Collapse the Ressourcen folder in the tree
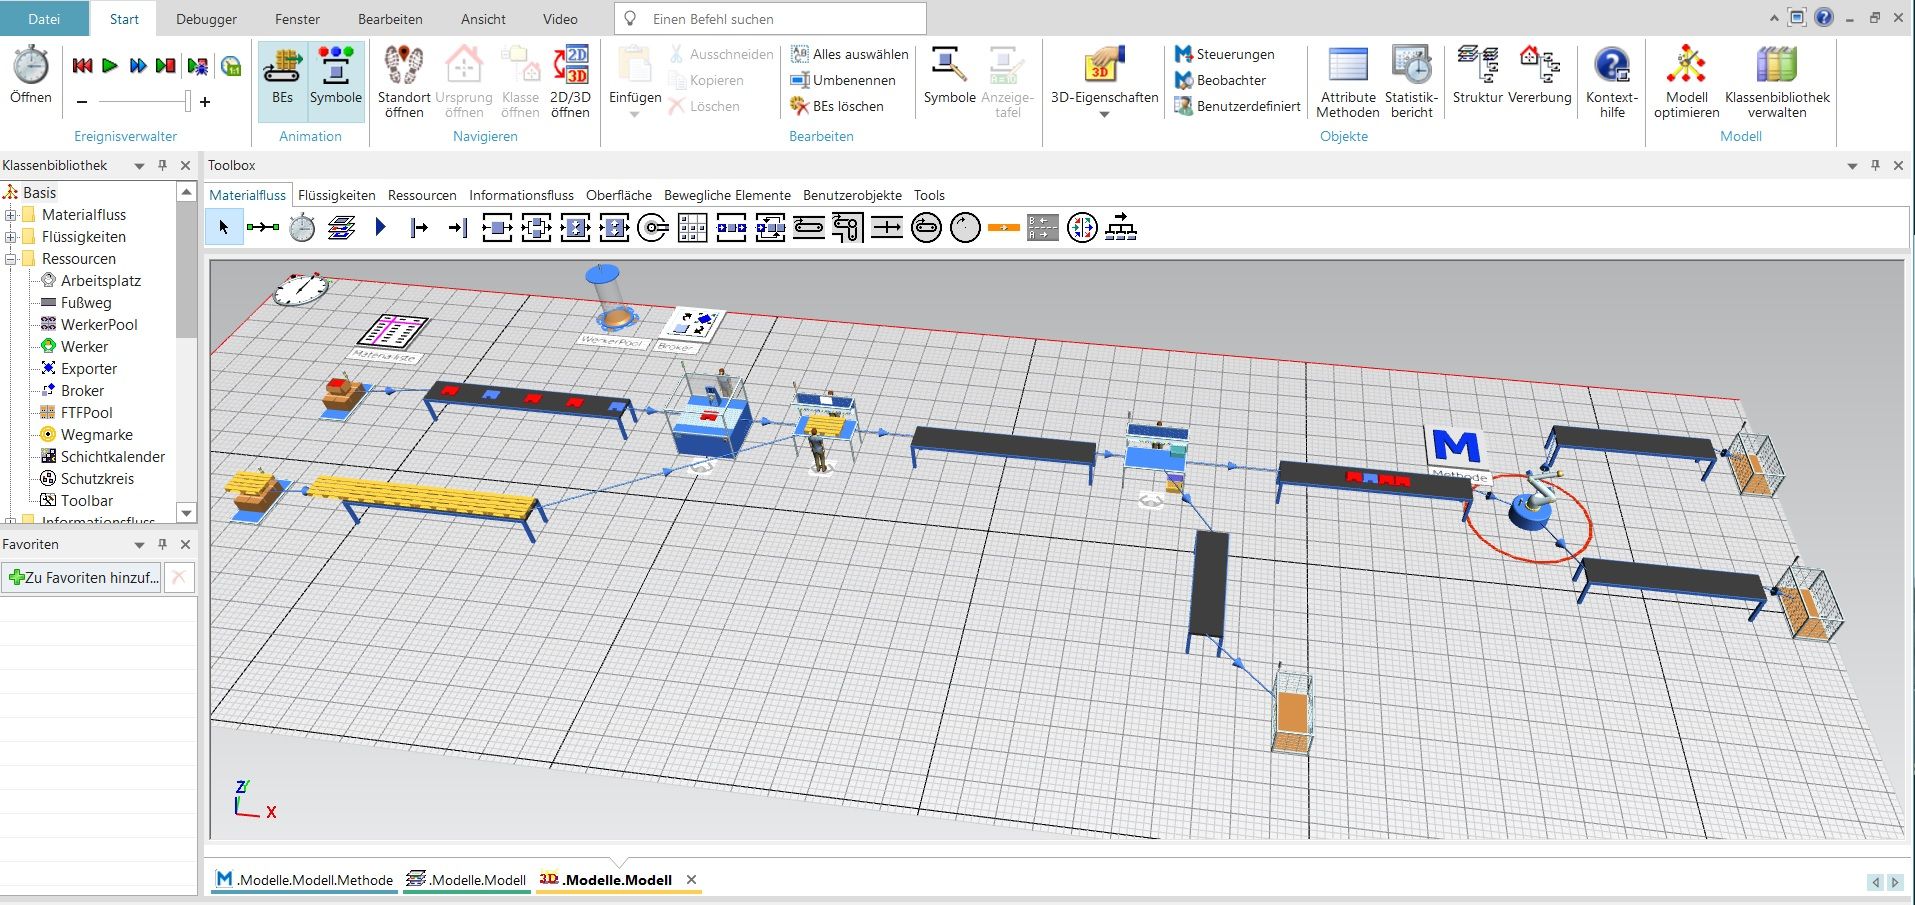Screen dimensions: 1915x905 tap(11, 259)
